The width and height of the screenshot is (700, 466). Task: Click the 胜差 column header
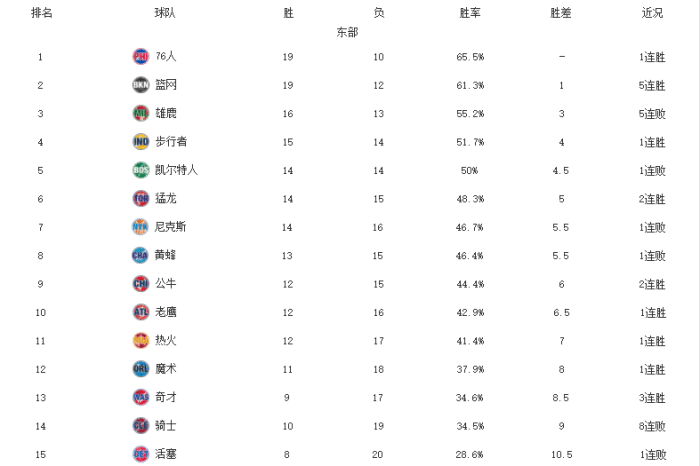tap(562, 13)
